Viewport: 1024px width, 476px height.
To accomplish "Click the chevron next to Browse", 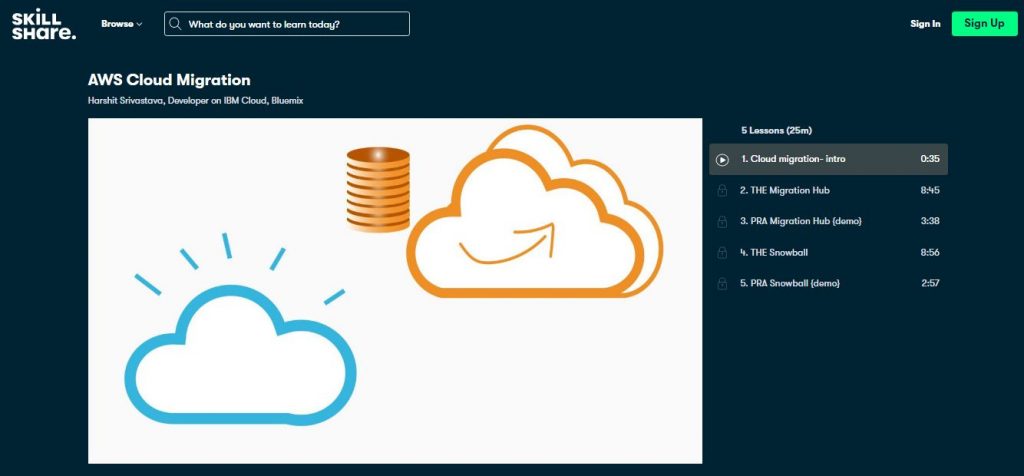I will click(139, 24).
